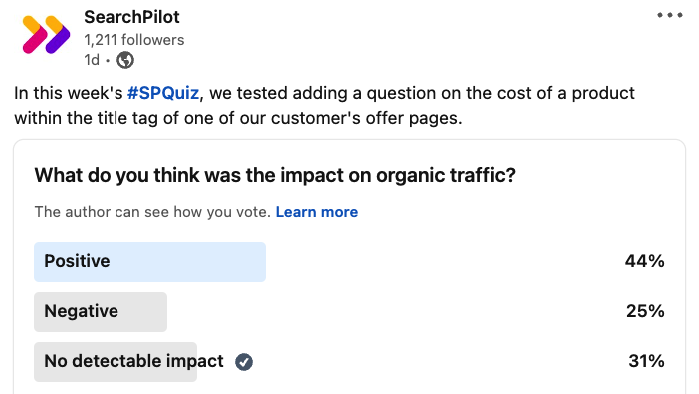Follow the #SPQuiz hashtag link
The image size is (699, 394).
click(x=163, y=93)
